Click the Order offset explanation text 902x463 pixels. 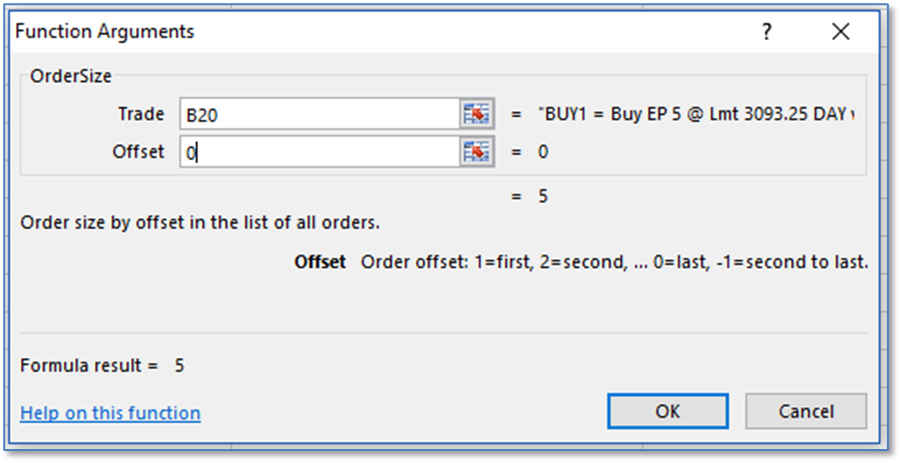pyautogui.click(x=614, y=262)
